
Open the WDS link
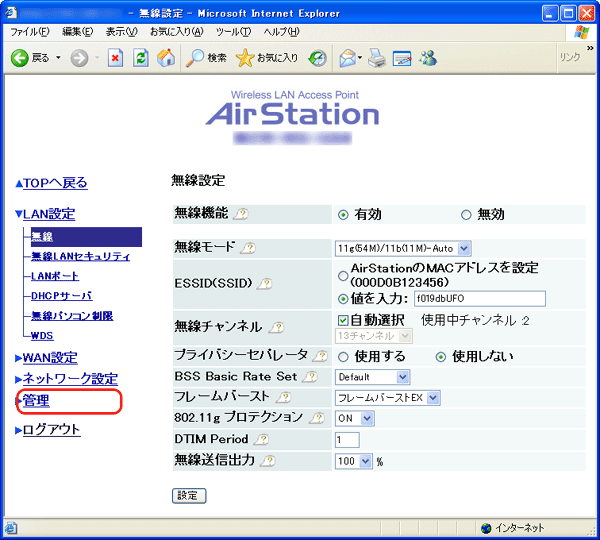[42, 336]
